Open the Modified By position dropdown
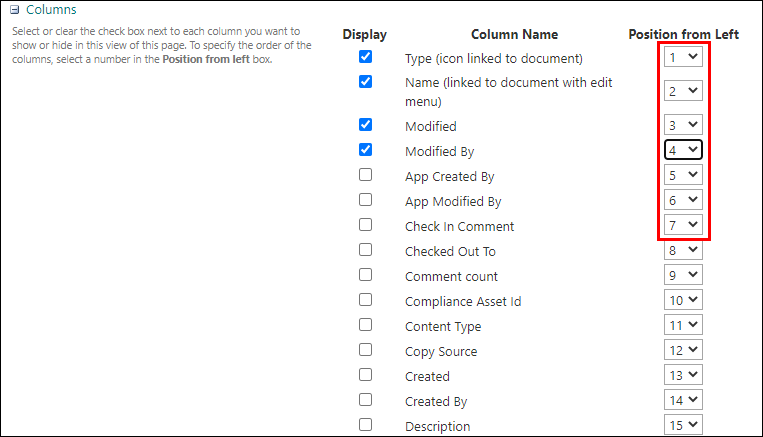The width and height of the screenshot is (763, 437). (684, 150)
